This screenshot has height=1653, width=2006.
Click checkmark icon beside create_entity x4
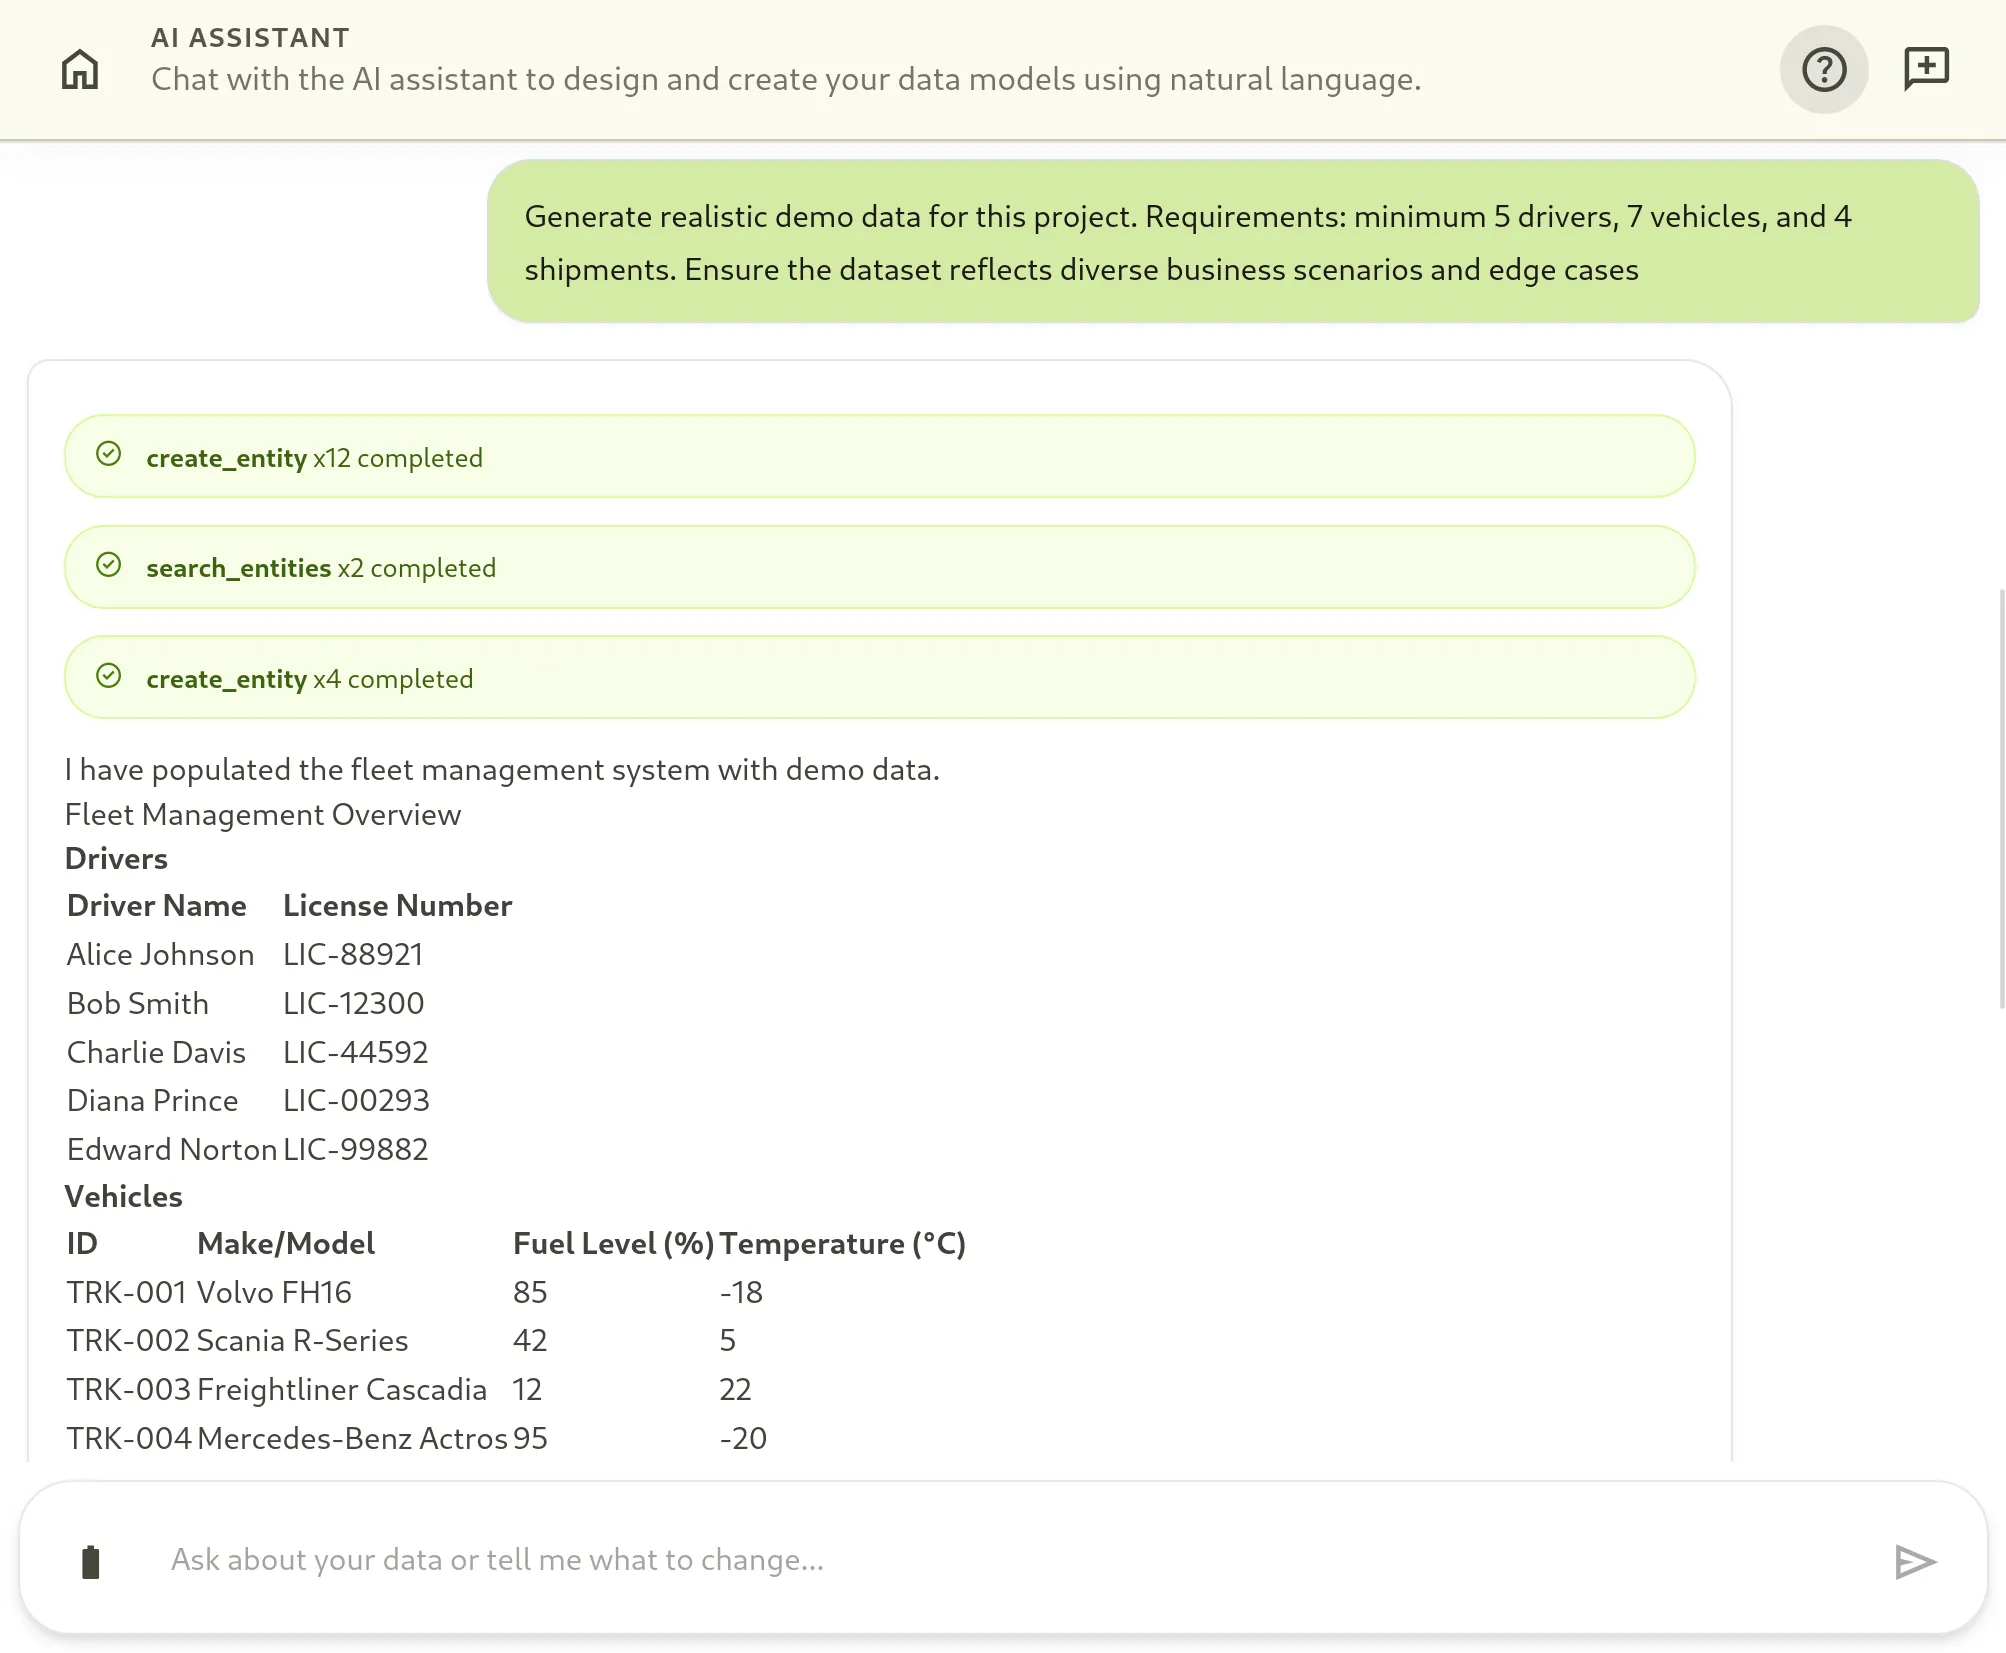[x=109, y=676]
